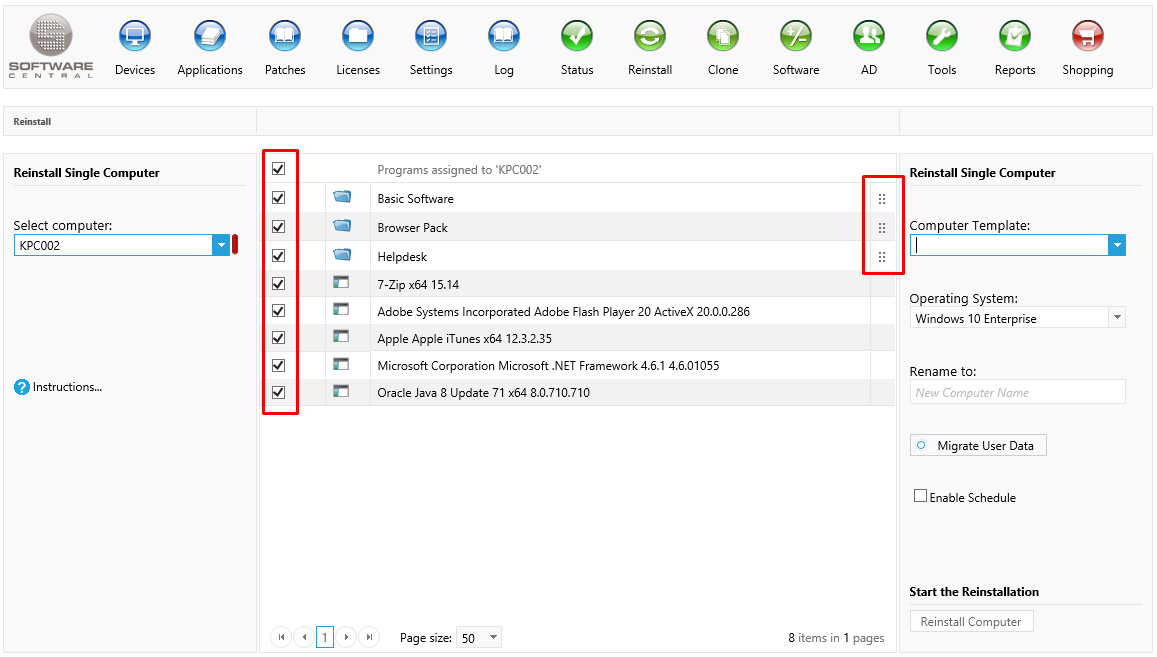1157x657 pixels.
Task: Click the Rename to input field
Action: pyautogui.click(x=1016, y=393)
